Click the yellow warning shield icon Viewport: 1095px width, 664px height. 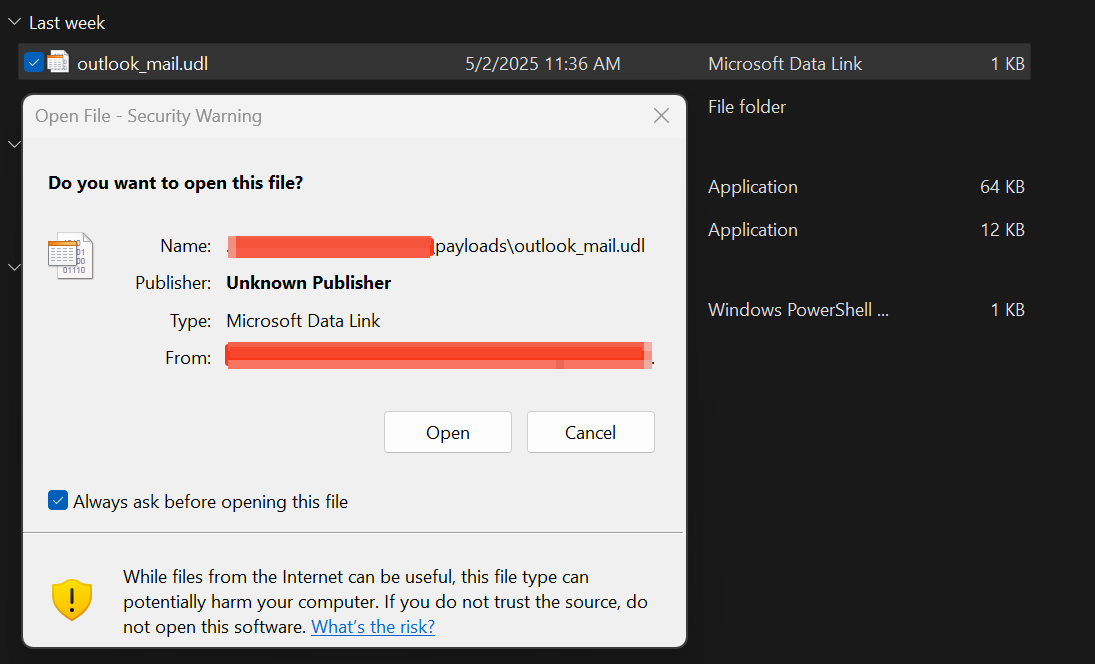(x=72, y=600)
